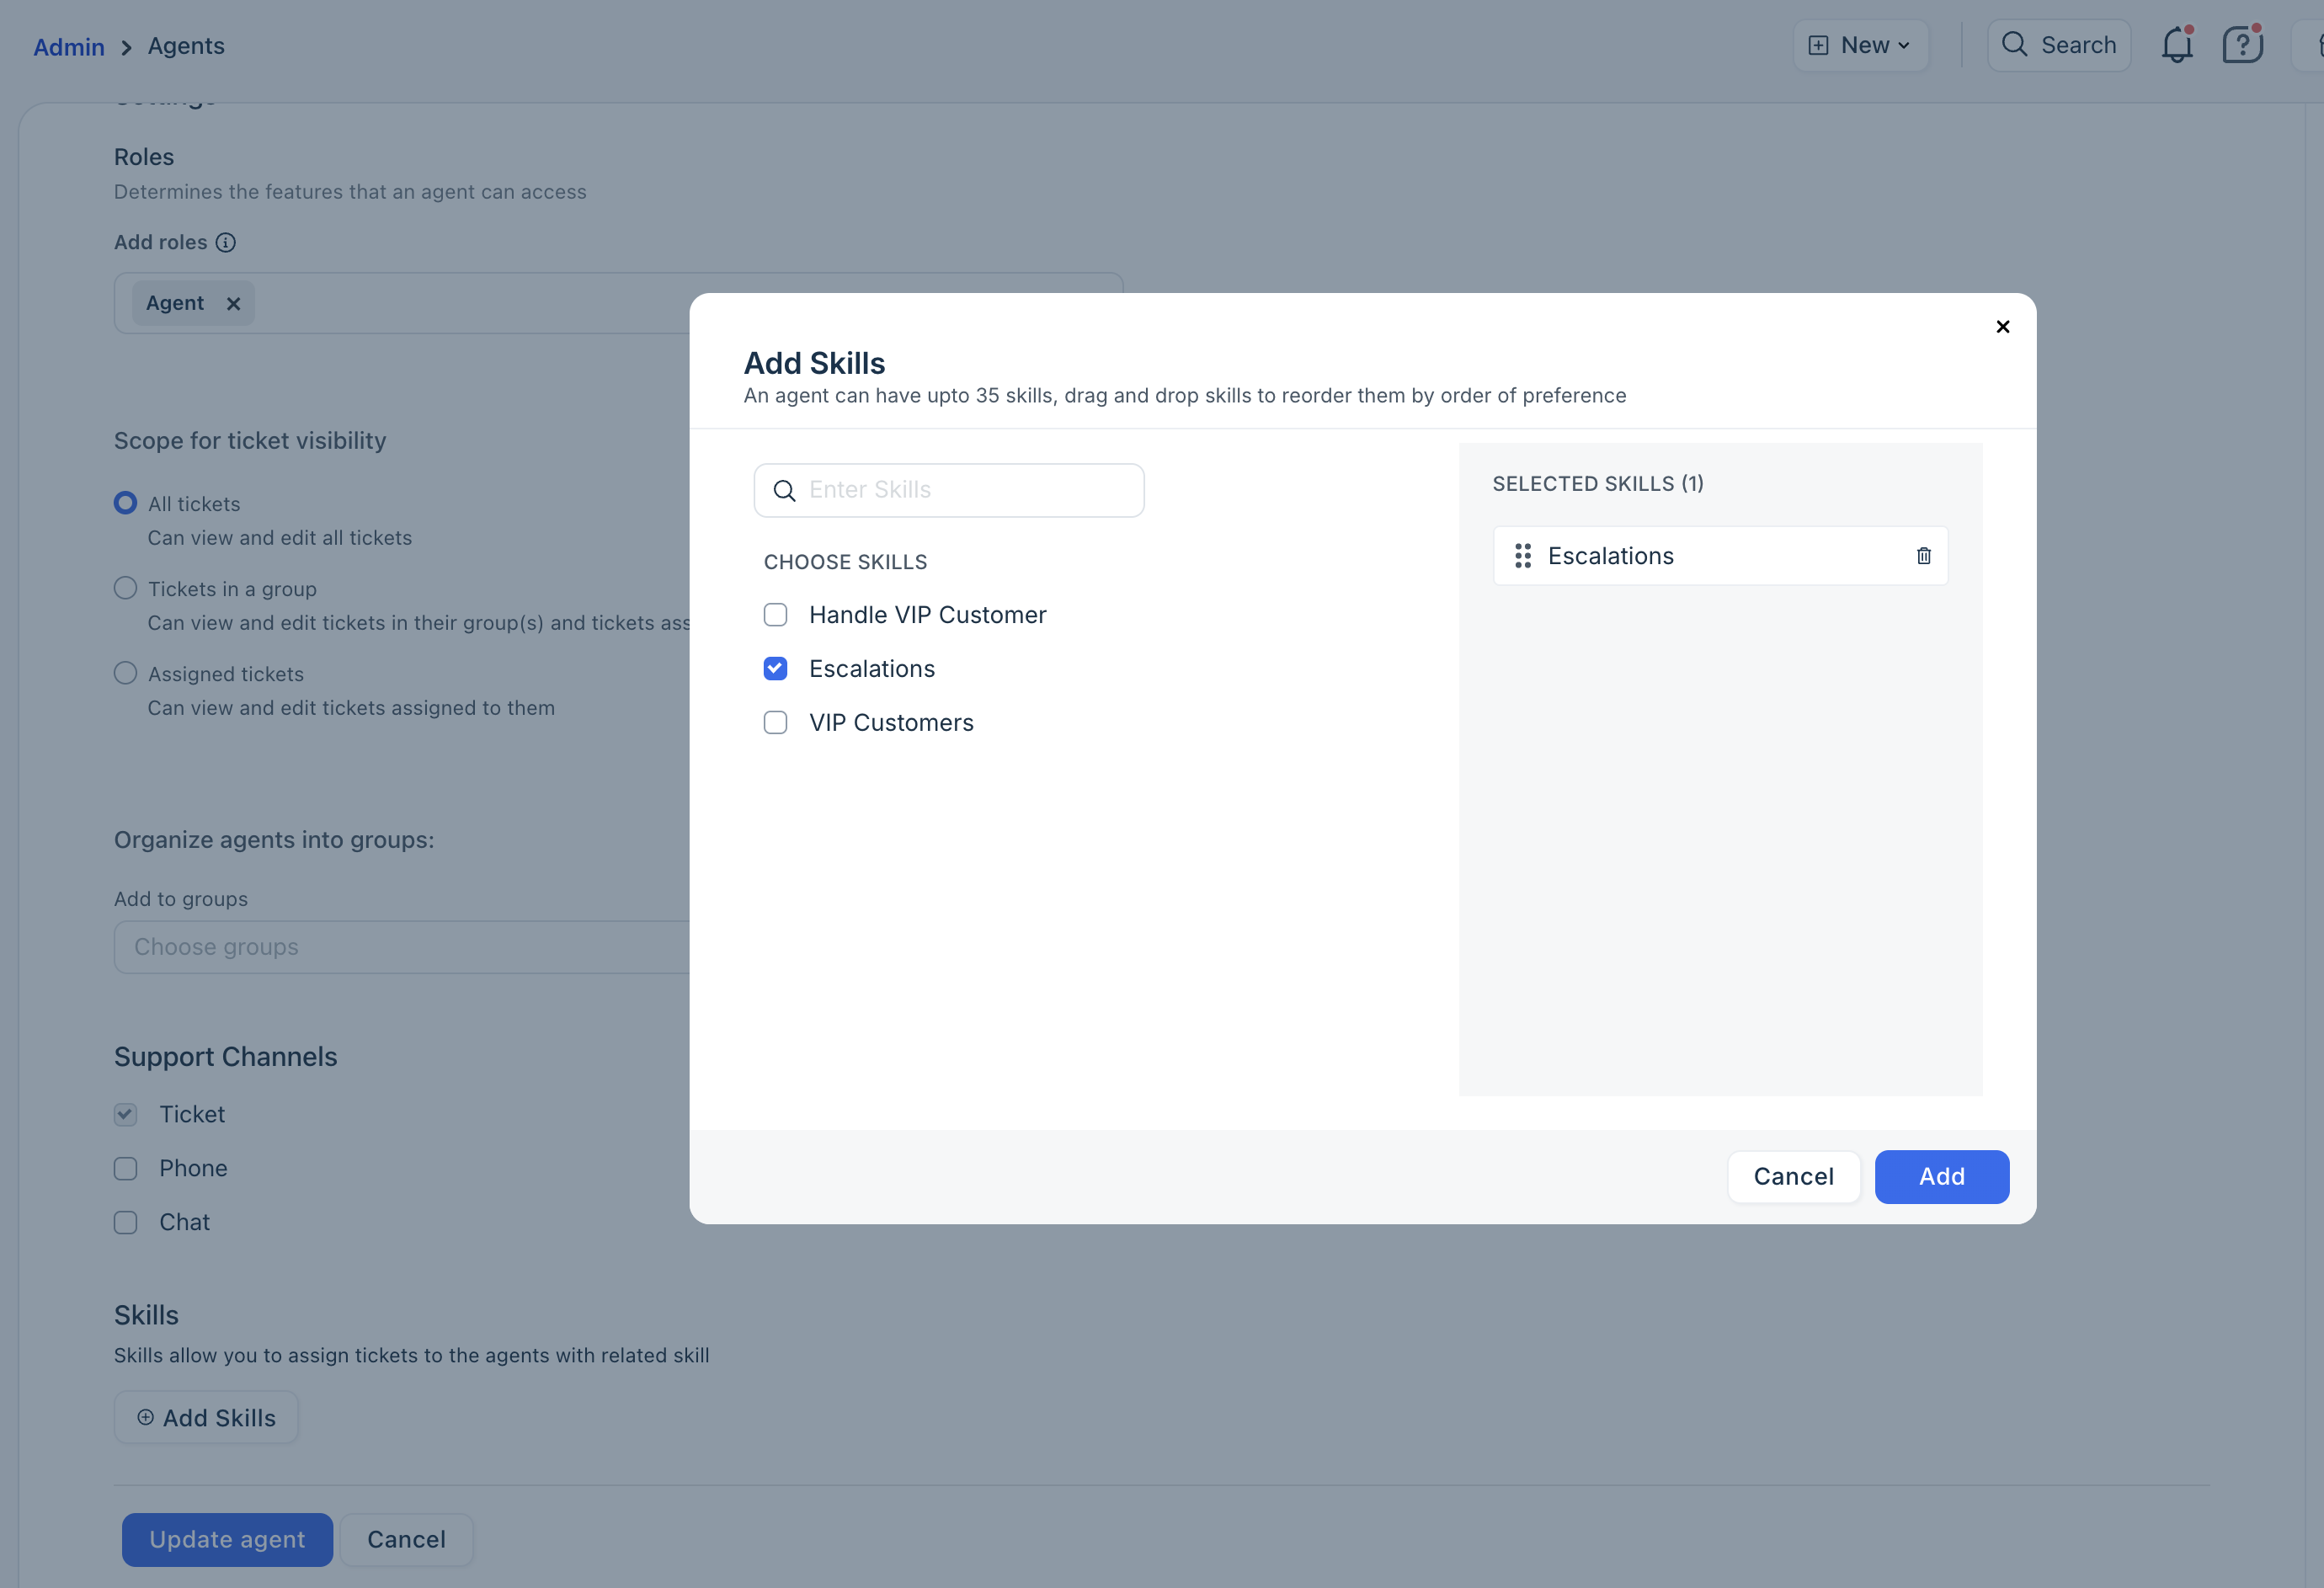
Task: Check the Handle VIP Customer skill
Action: coord(775,615)
